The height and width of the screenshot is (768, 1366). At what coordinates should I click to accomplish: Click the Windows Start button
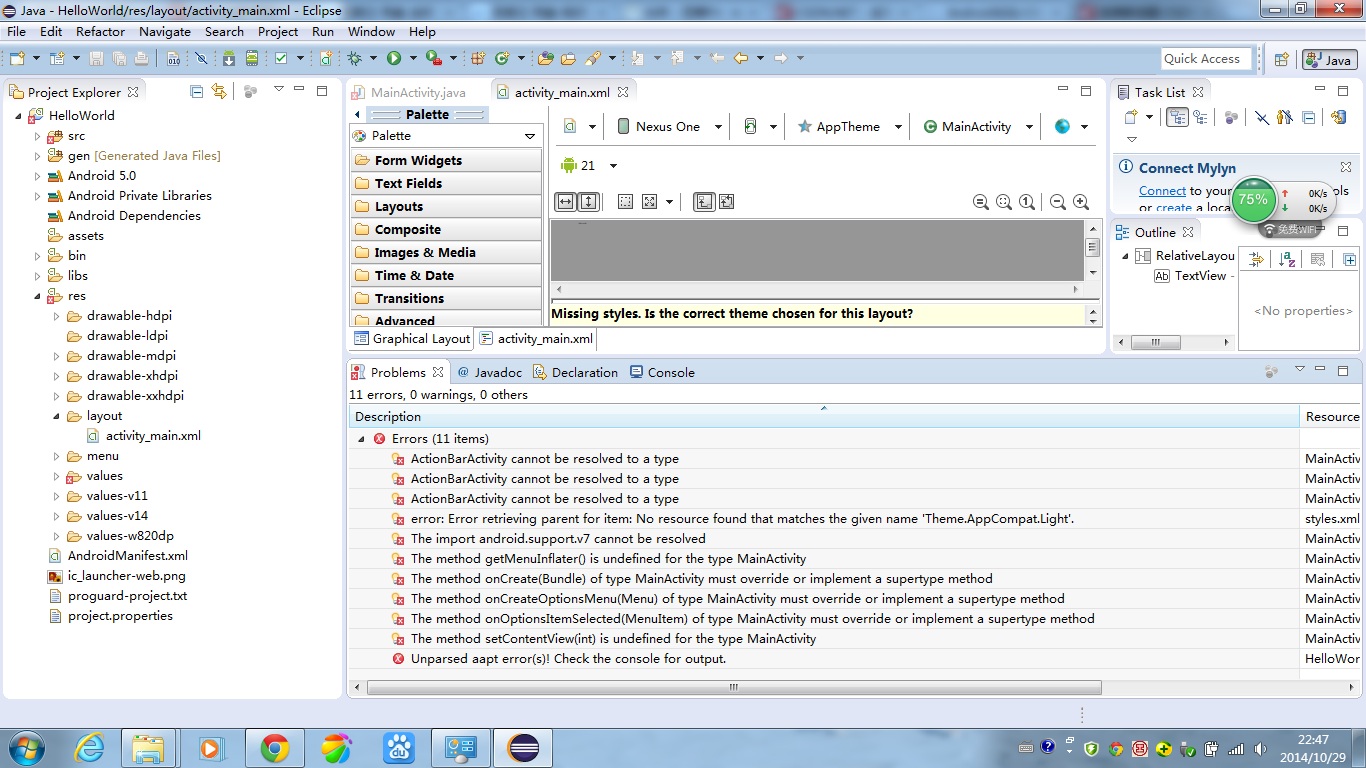pyautogui.click(x=27, y=748)
